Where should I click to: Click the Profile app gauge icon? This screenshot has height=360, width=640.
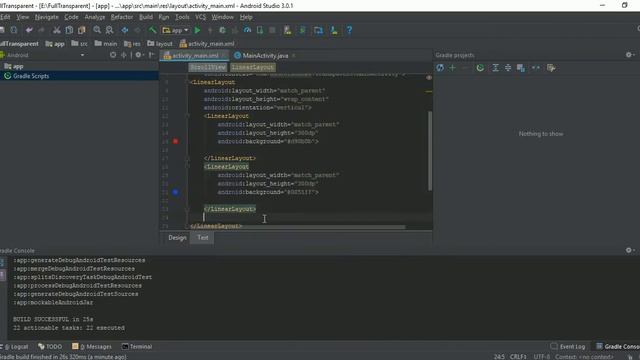click(x=247, y=30)
